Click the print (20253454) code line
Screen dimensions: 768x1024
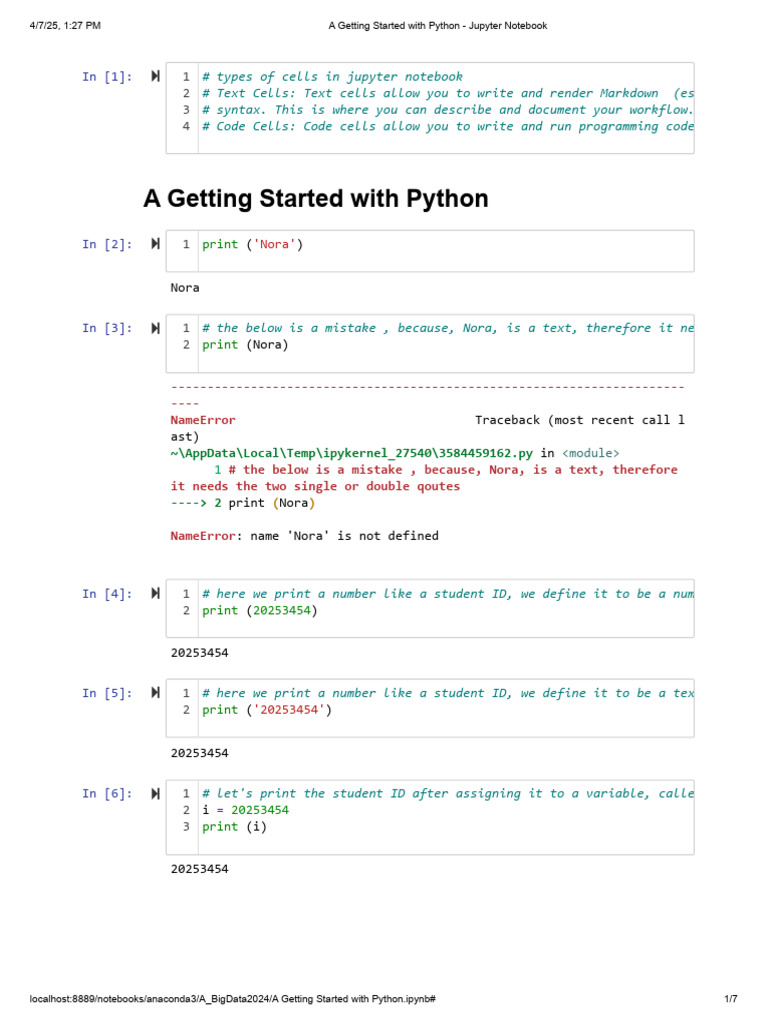(260, 610)
